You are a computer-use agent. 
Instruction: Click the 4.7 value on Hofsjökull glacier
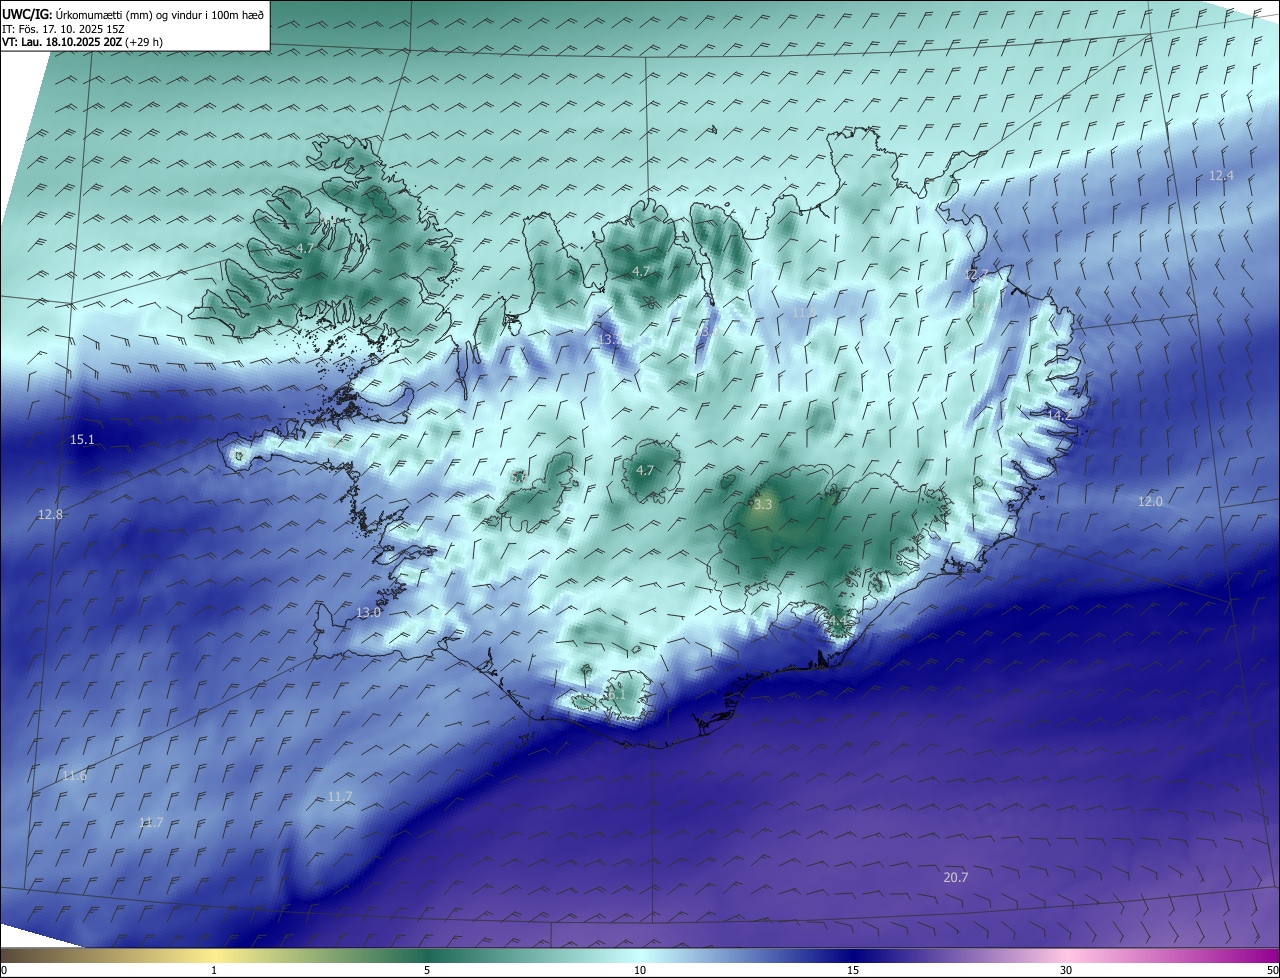(645, 470)
